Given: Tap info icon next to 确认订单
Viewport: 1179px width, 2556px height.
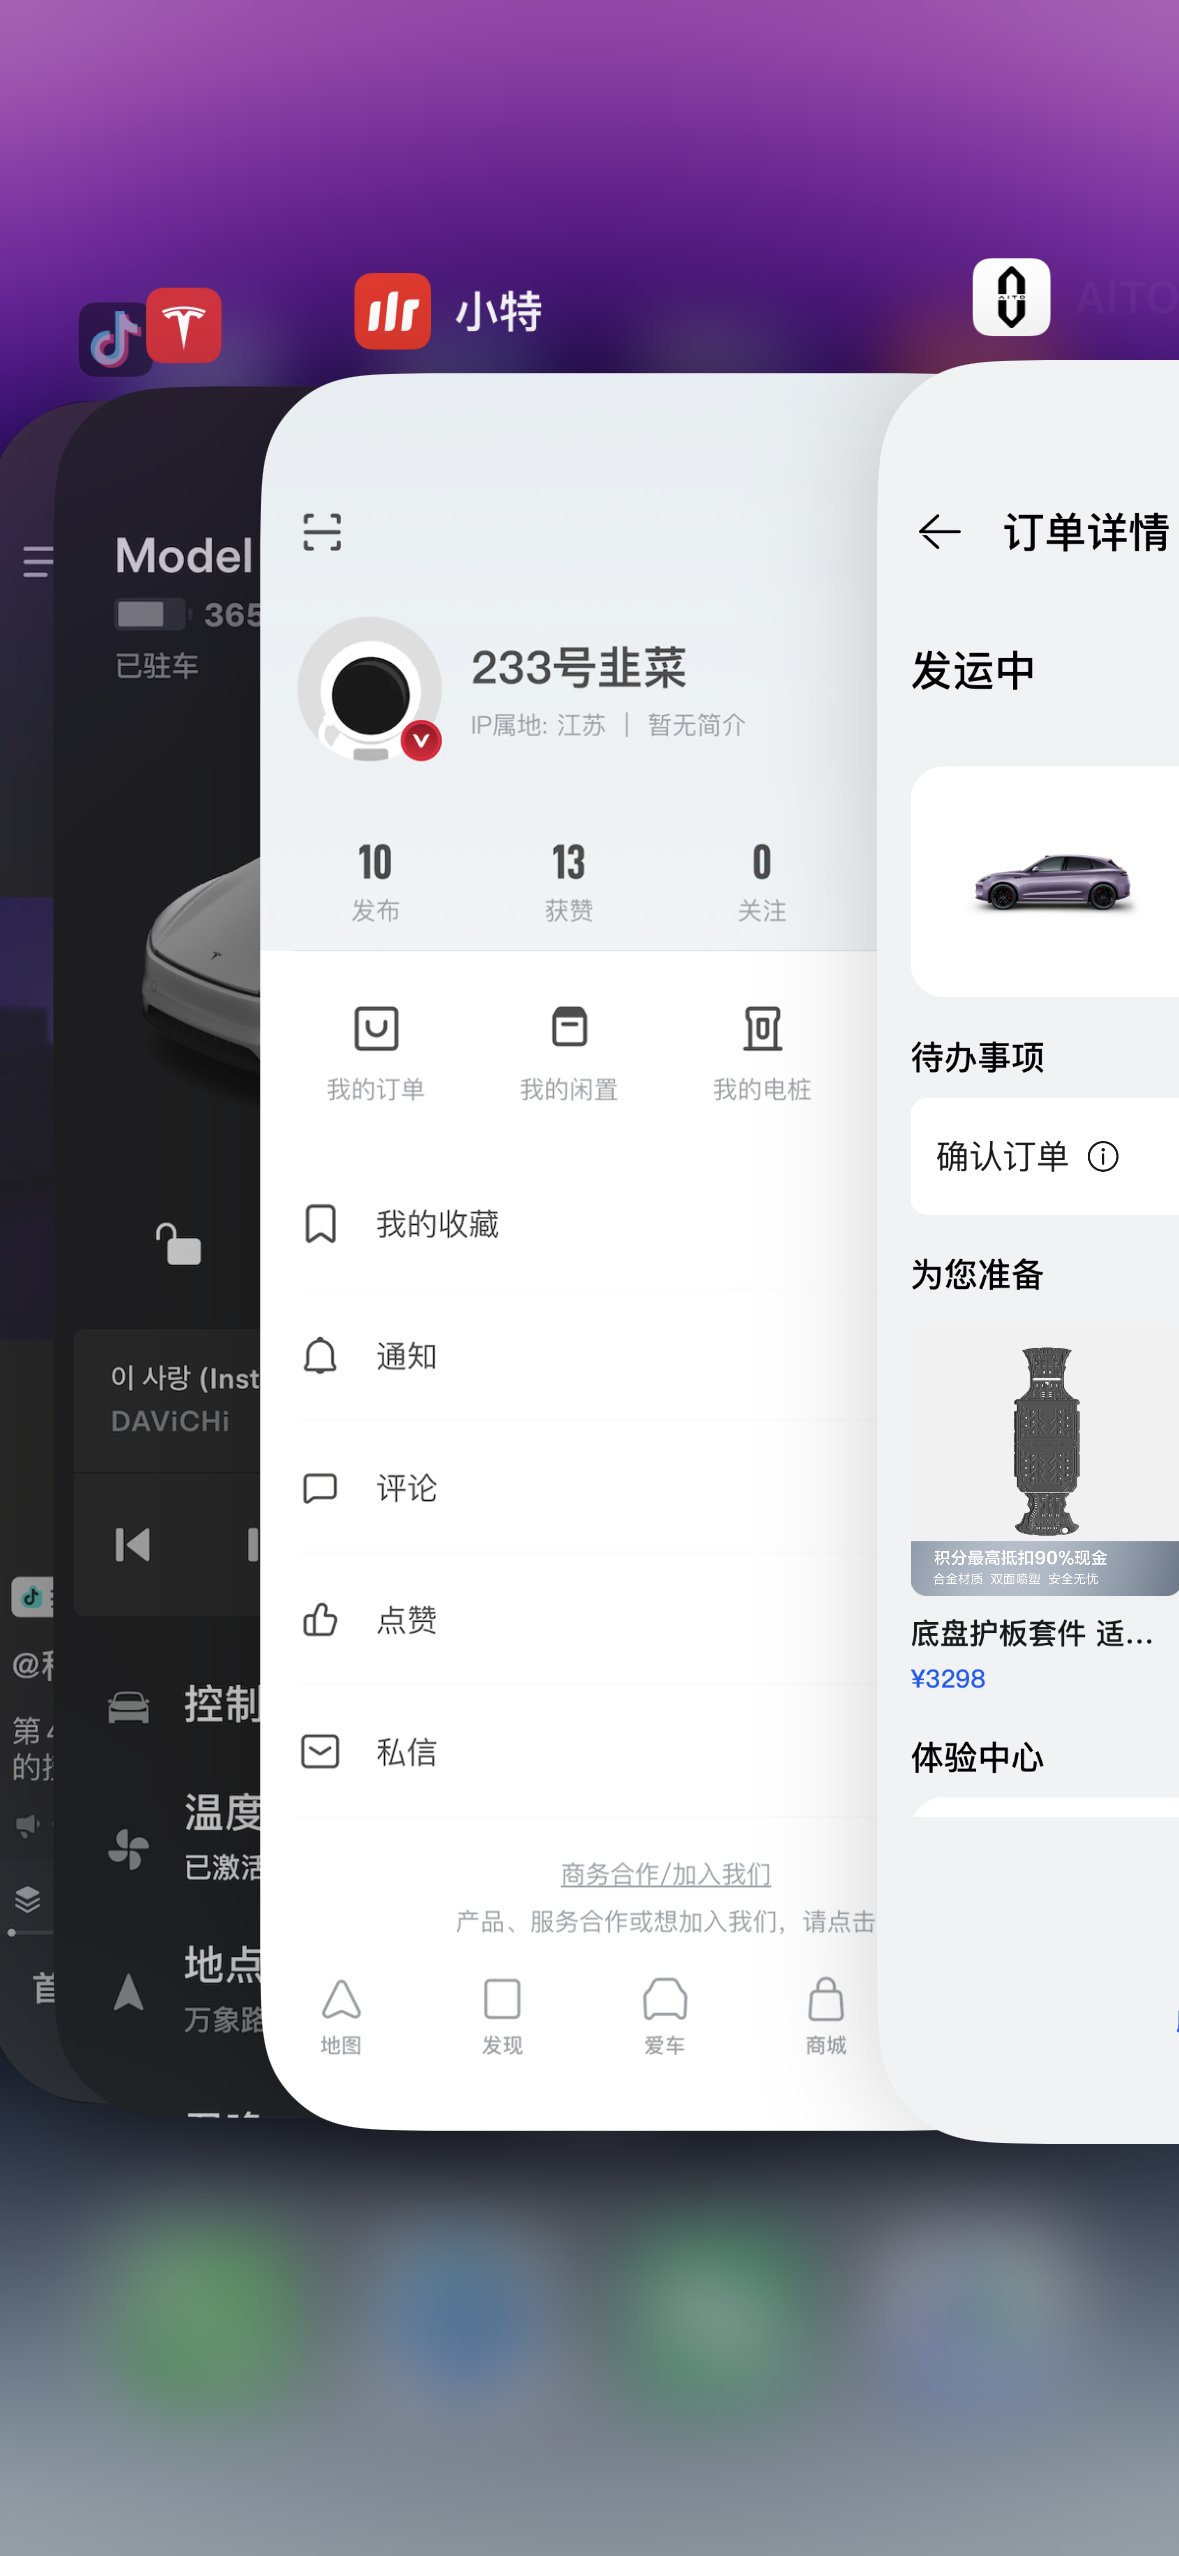Looking at the screenshot, I should point(1103,1157).
